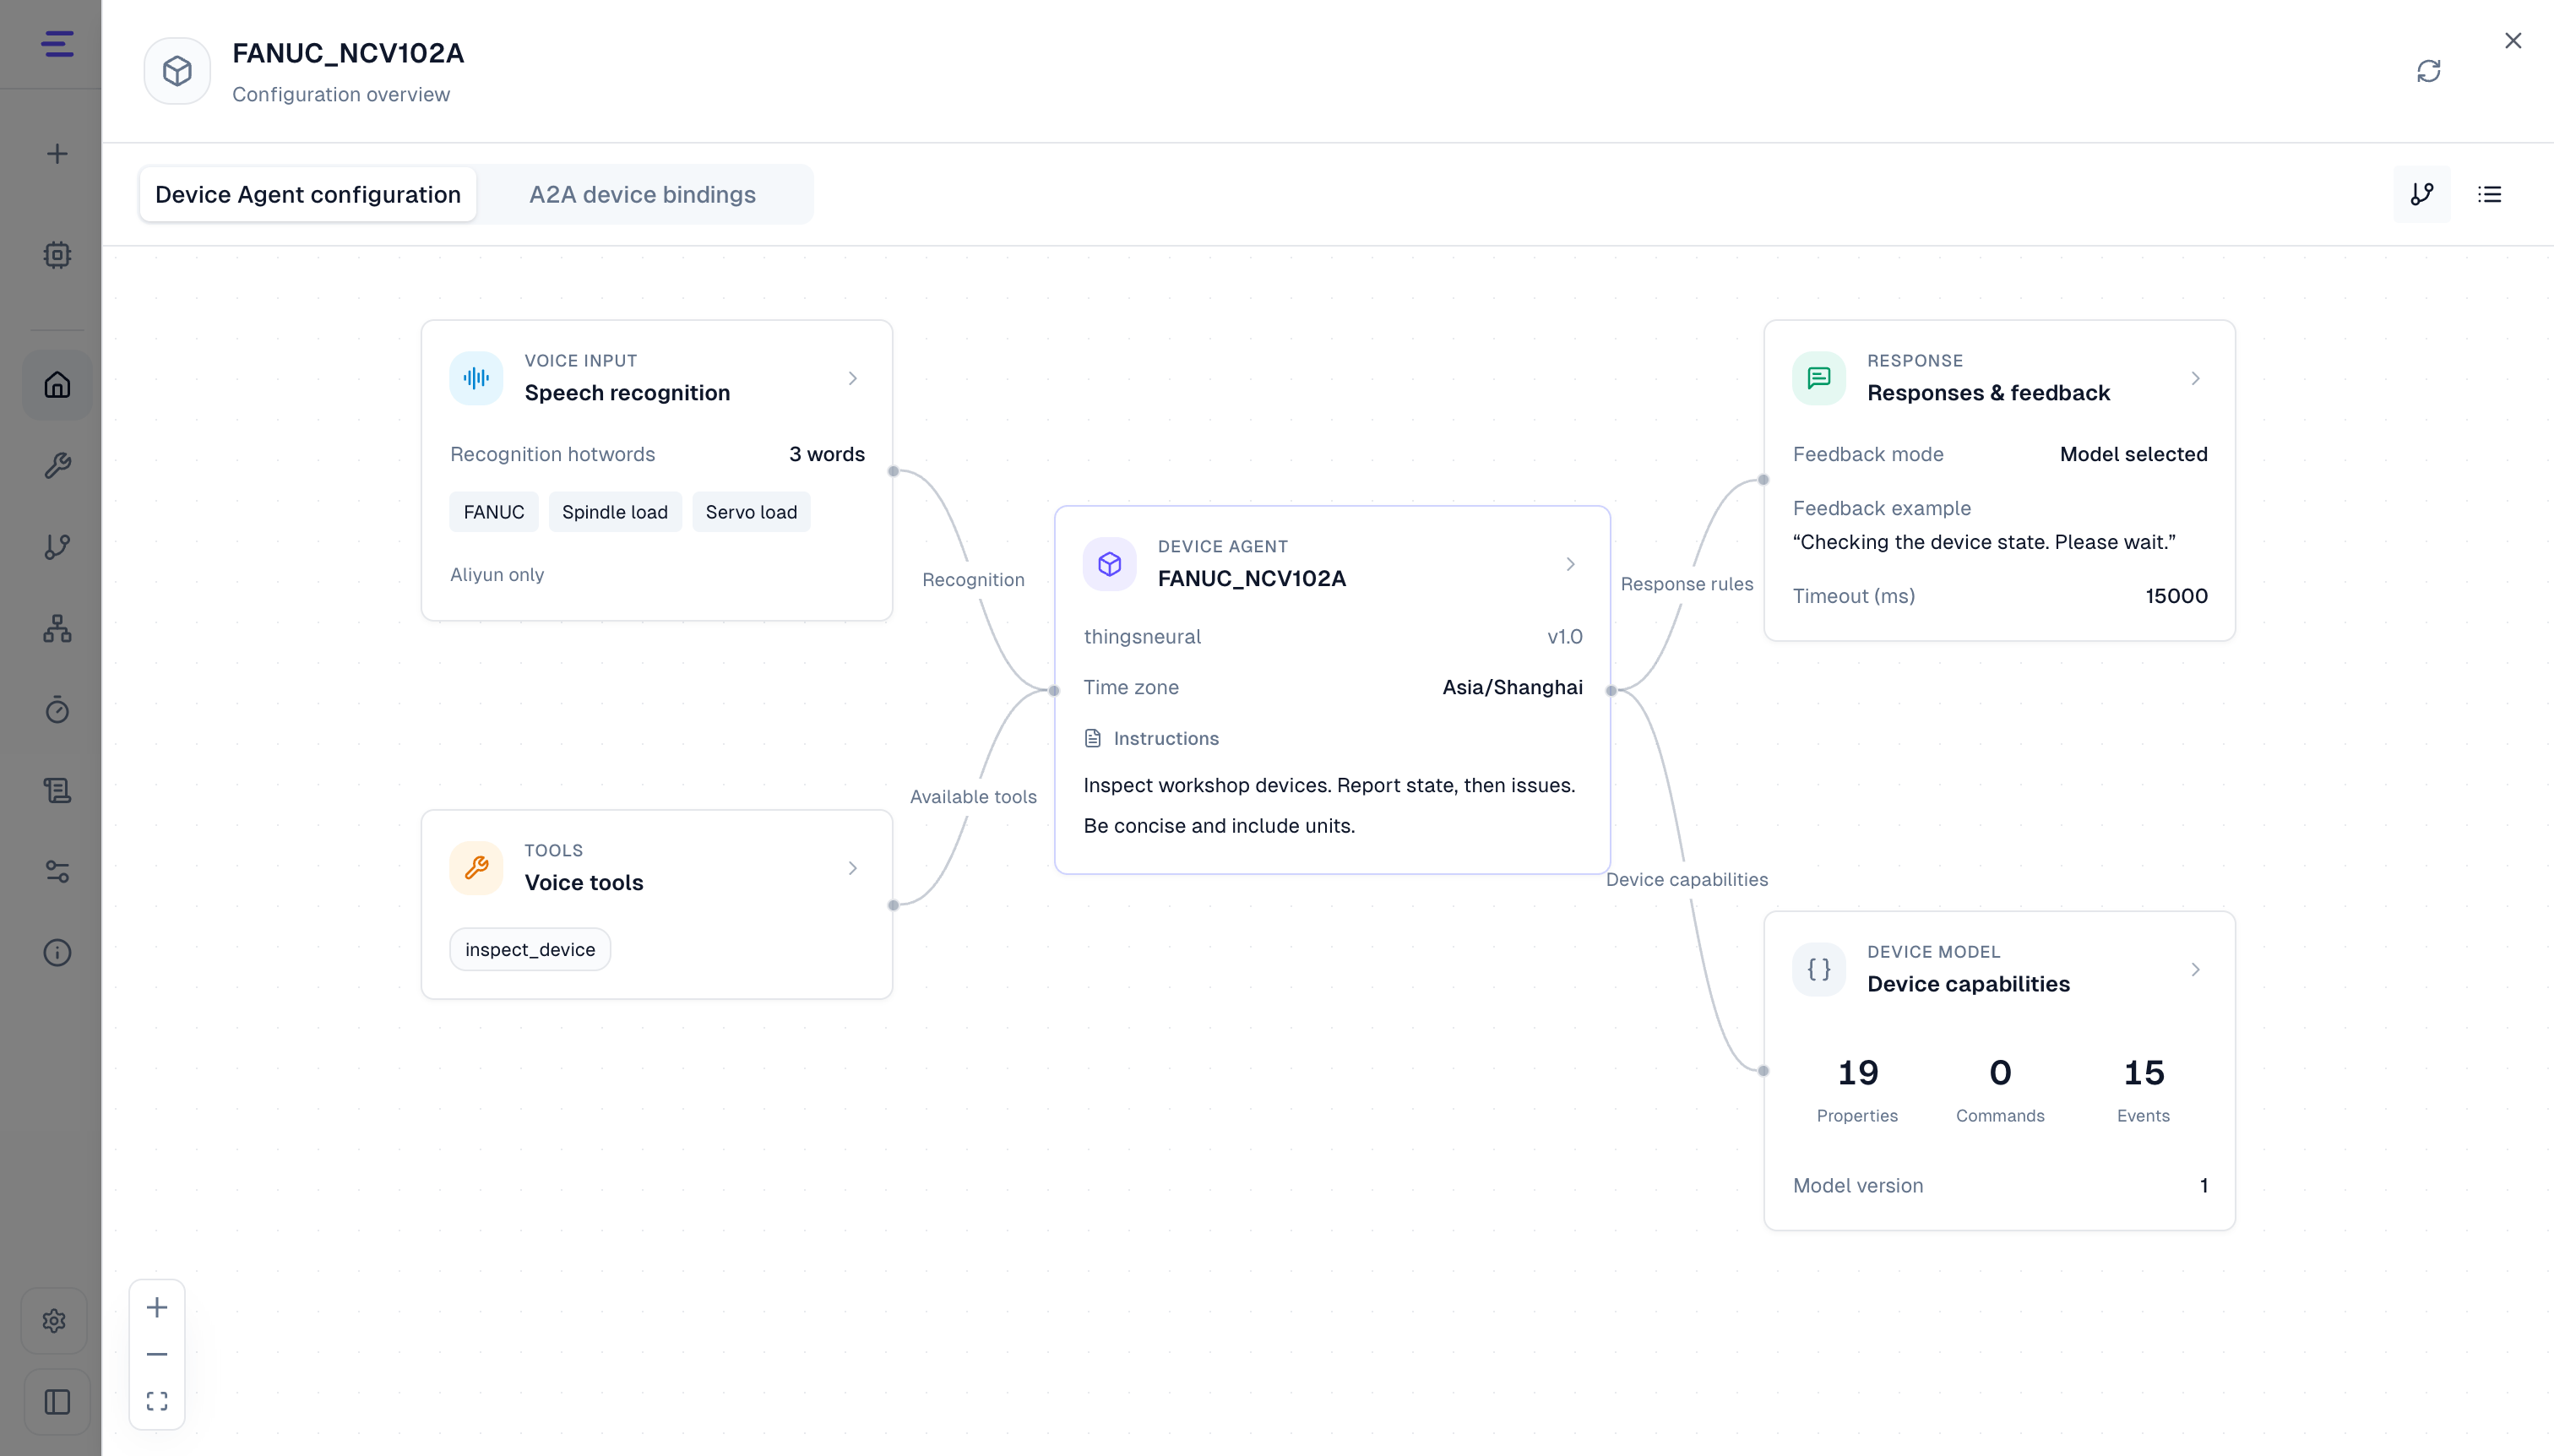Click the Device Agent cube card icon
This screenshot has height=1456, width=2554.
pos(1109,564)
